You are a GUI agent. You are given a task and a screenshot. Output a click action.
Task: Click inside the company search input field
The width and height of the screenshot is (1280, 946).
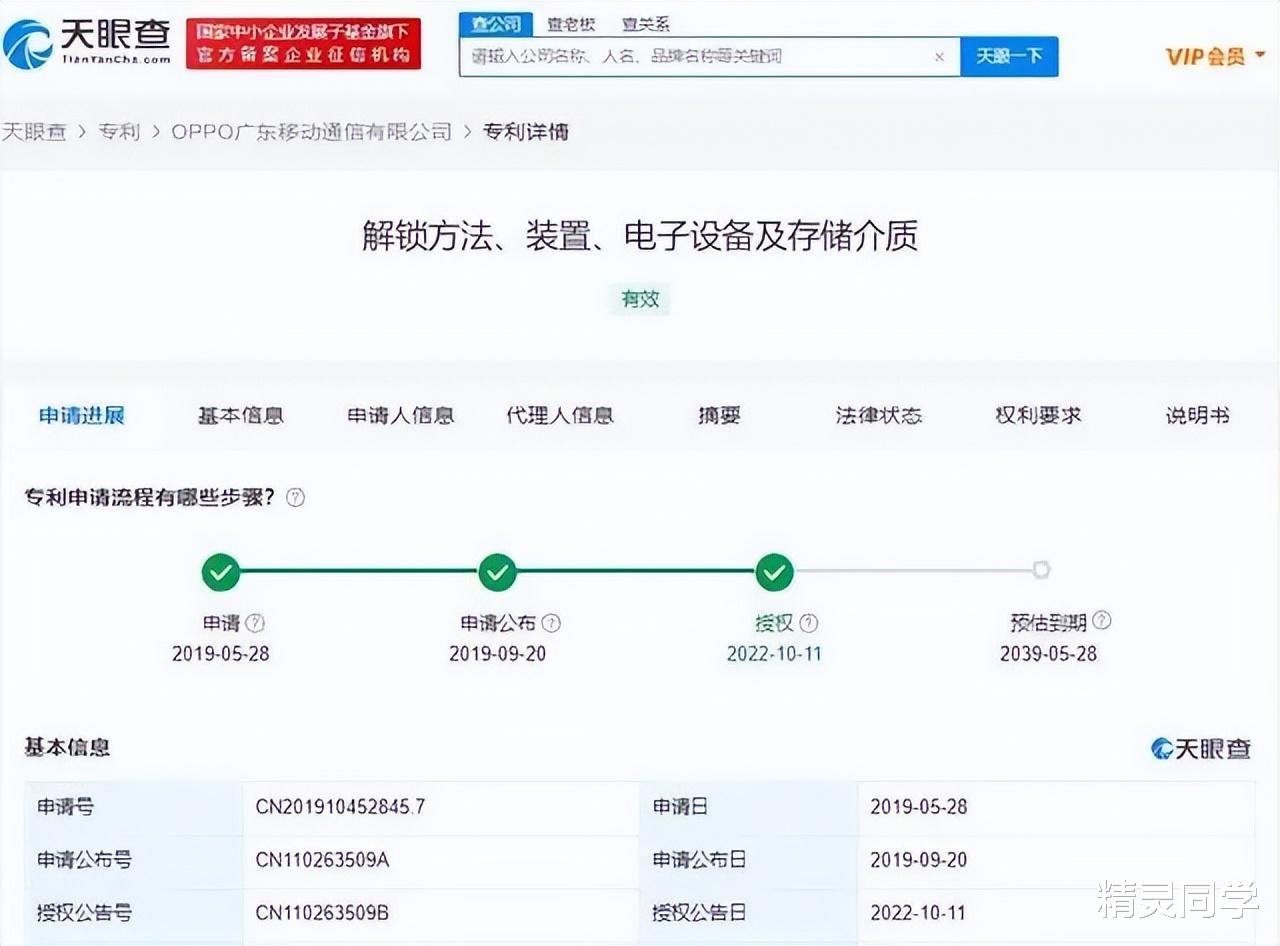(x=700, y=57)
